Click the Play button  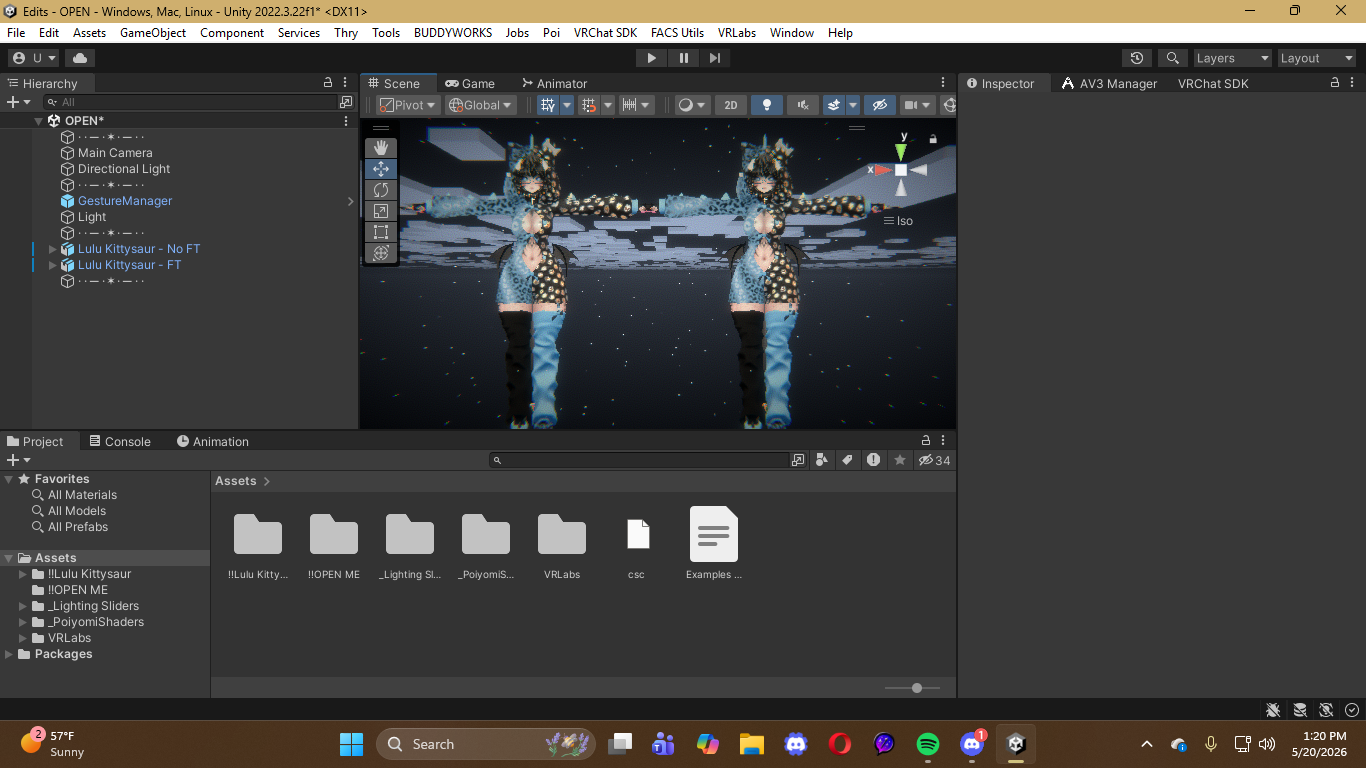pyautogui.click(x=651, y=58)
